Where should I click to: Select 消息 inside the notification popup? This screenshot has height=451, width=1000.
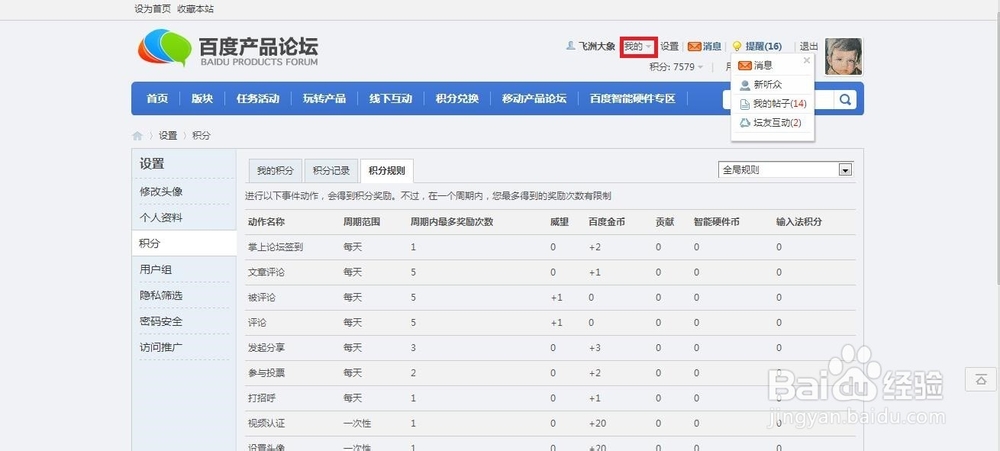[x=756, y=66]
